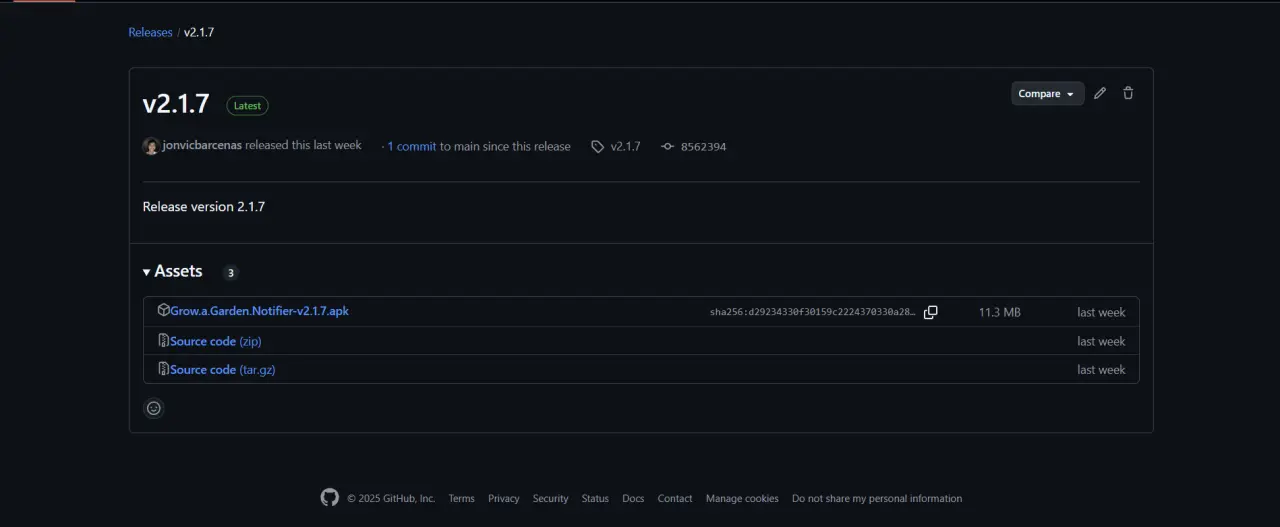Viewport: 1280px width, 527px height.
Task: Click 'last week' in the apk row
Action: [x=1101, y=312]
